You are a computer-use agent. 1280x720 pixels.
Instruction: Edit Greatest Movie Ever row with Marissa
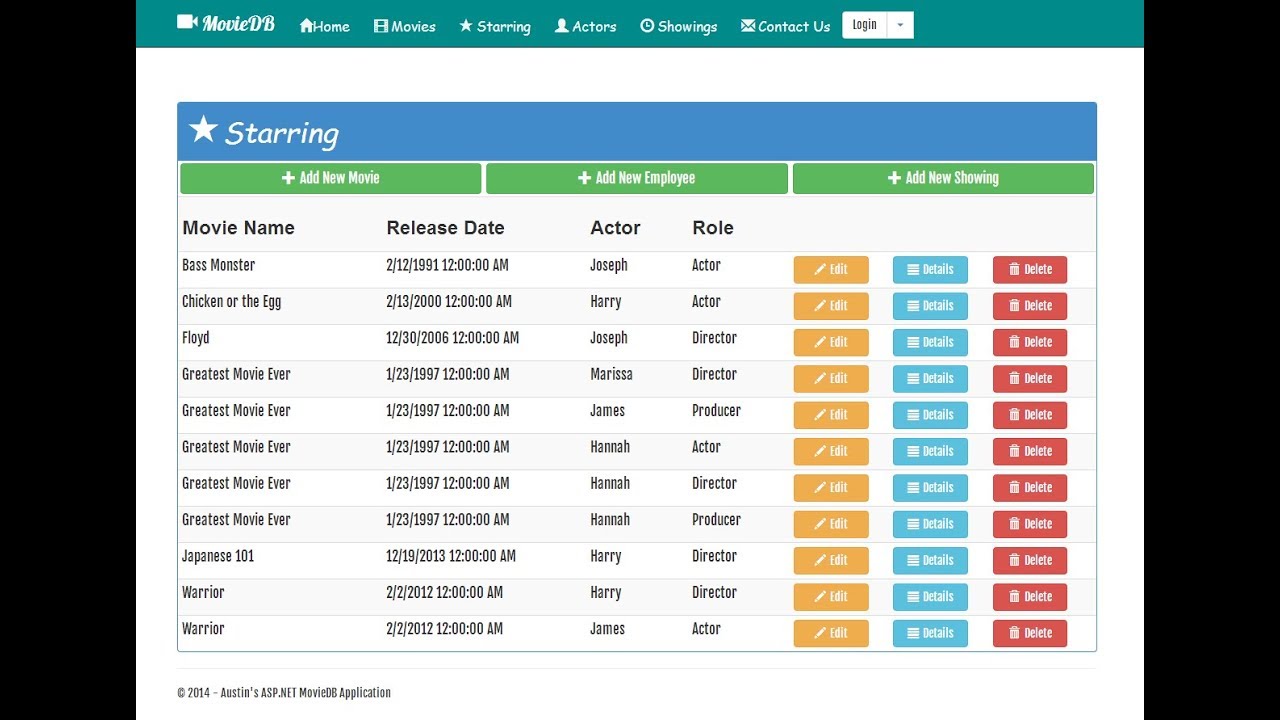pos(831,379)
